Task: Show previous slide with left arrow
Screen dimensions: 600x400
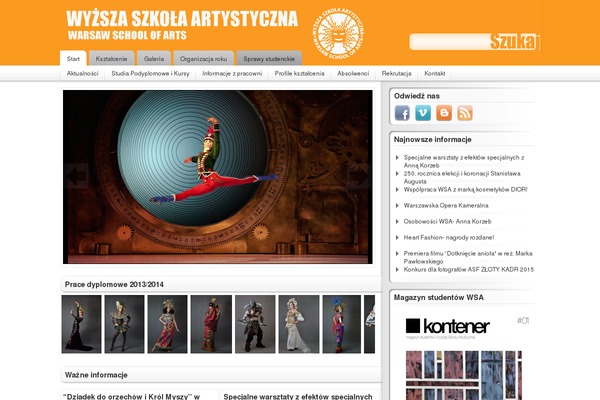Action: (x=75, y=176)
